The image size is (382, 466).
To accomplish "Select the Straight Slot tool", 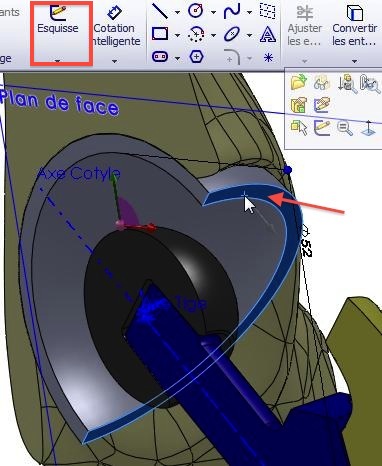I will (160, 57).
